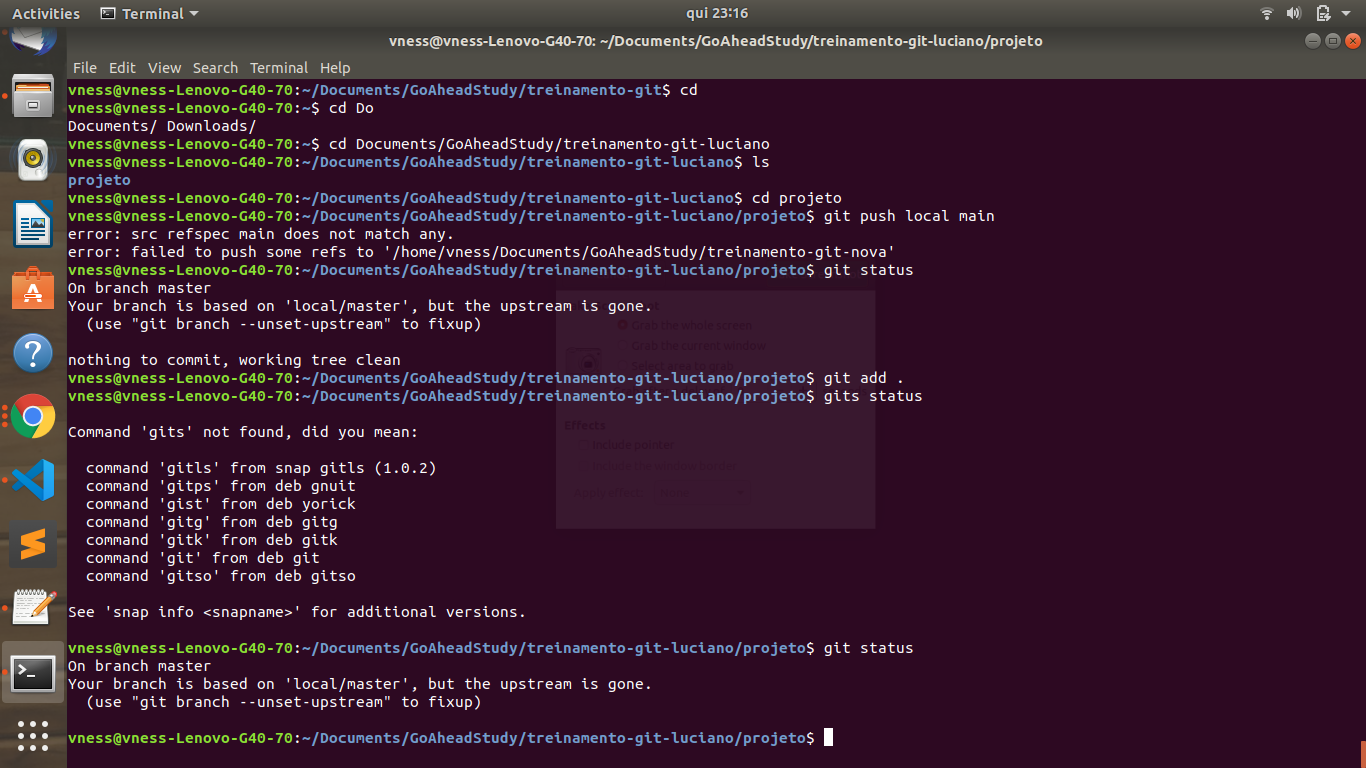The width and height of the screenshot is (1366, 768).
Task: Click the 'gist' from deb yorick line
Action: click(x=221, y=504)
